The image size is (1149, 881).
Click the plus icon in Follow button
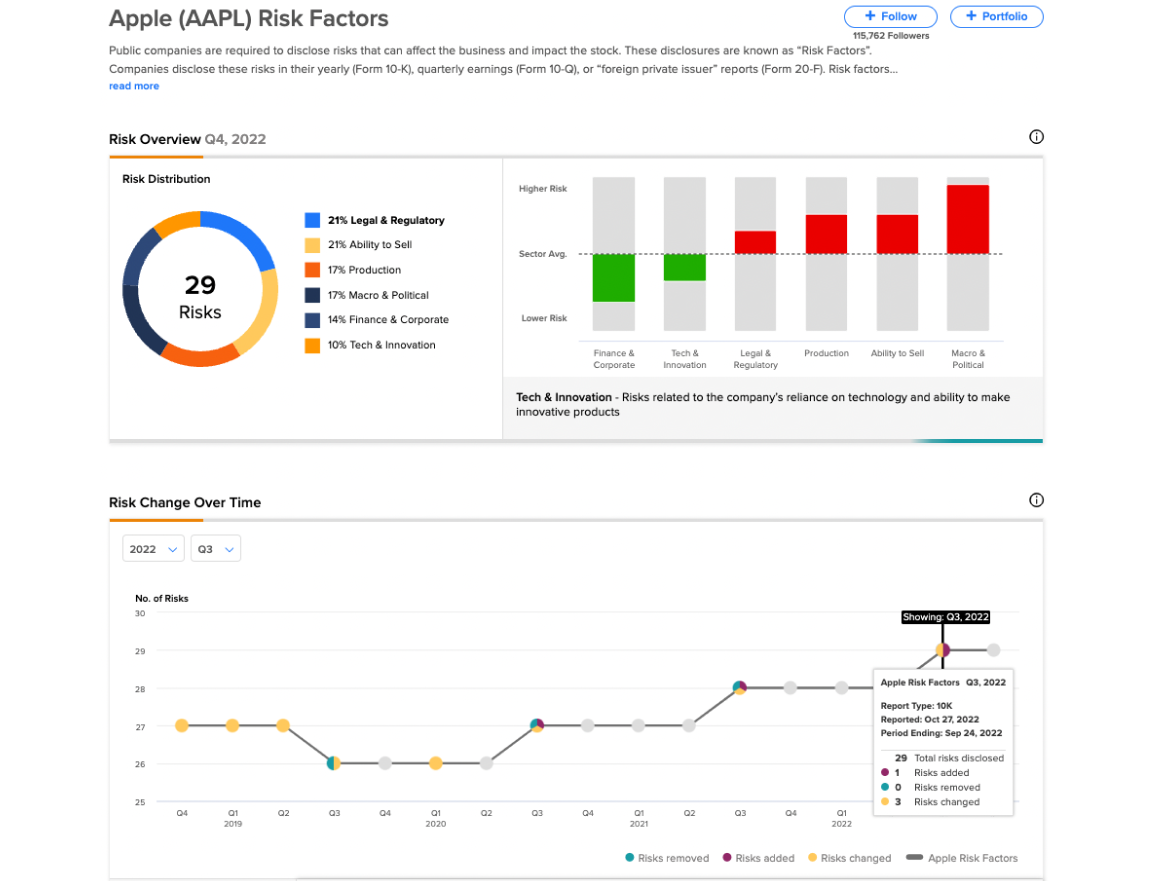point(870,16)
